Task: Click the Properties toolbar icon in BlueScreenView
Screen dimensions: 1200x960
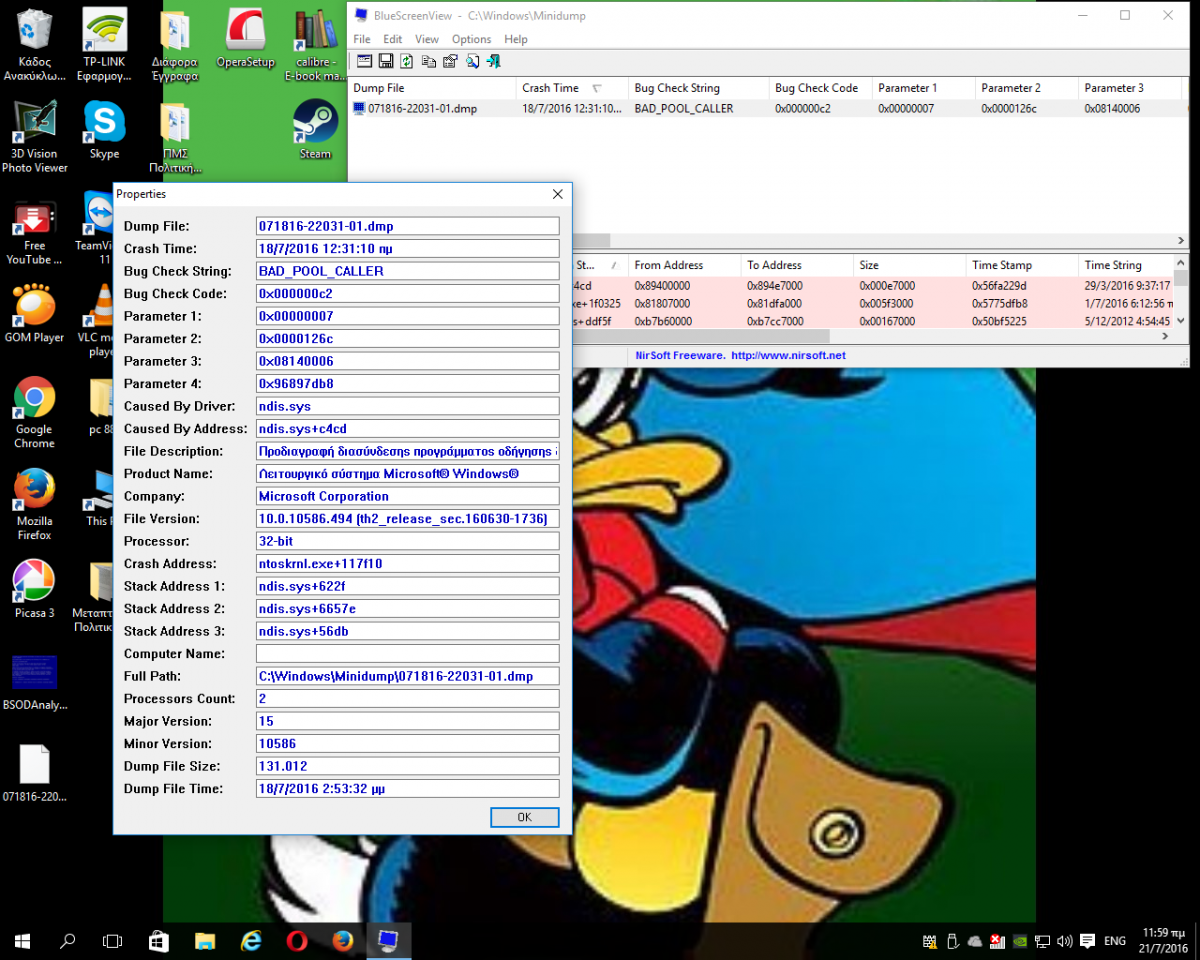Action: 450,61
